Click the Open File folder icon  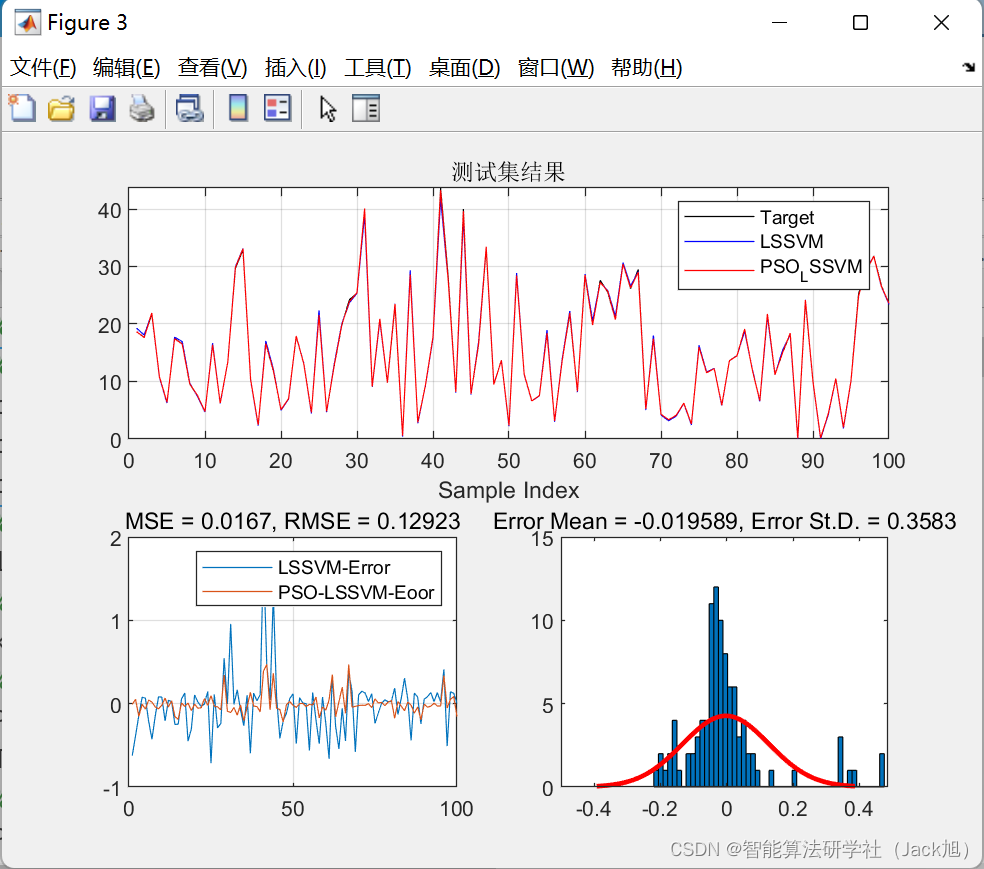62,109
